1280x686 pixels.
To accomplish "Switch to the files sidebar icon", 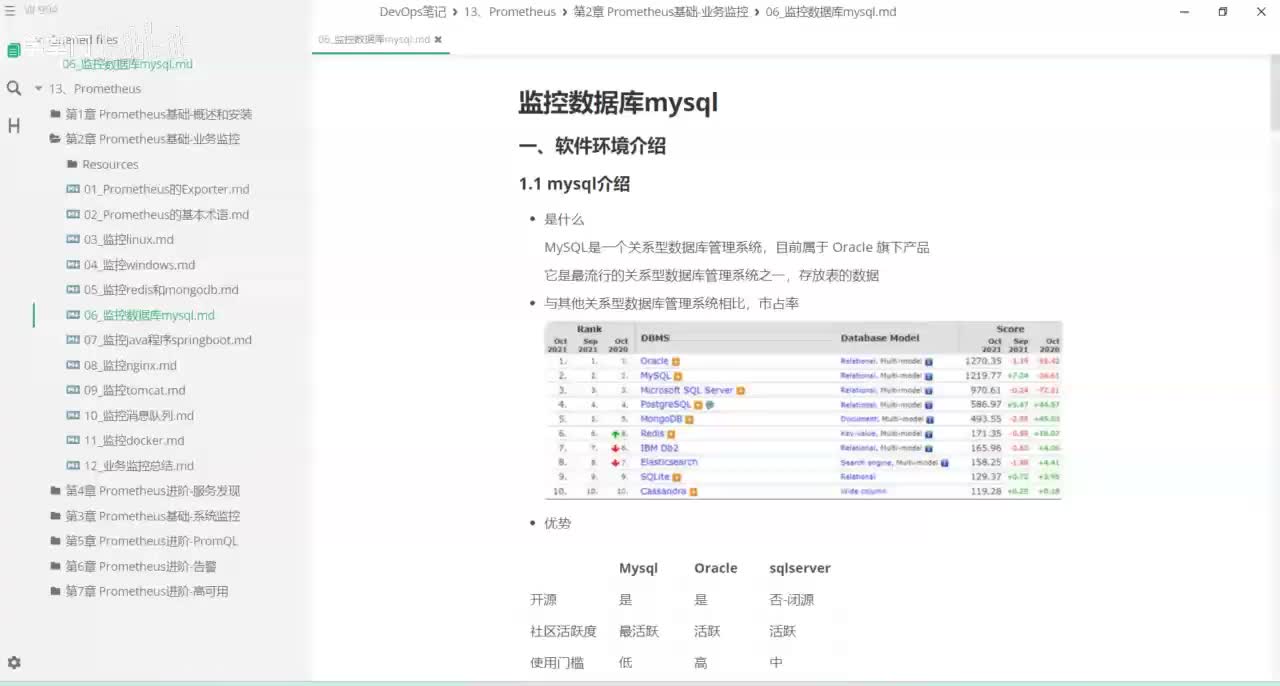I will pos(13,50).
